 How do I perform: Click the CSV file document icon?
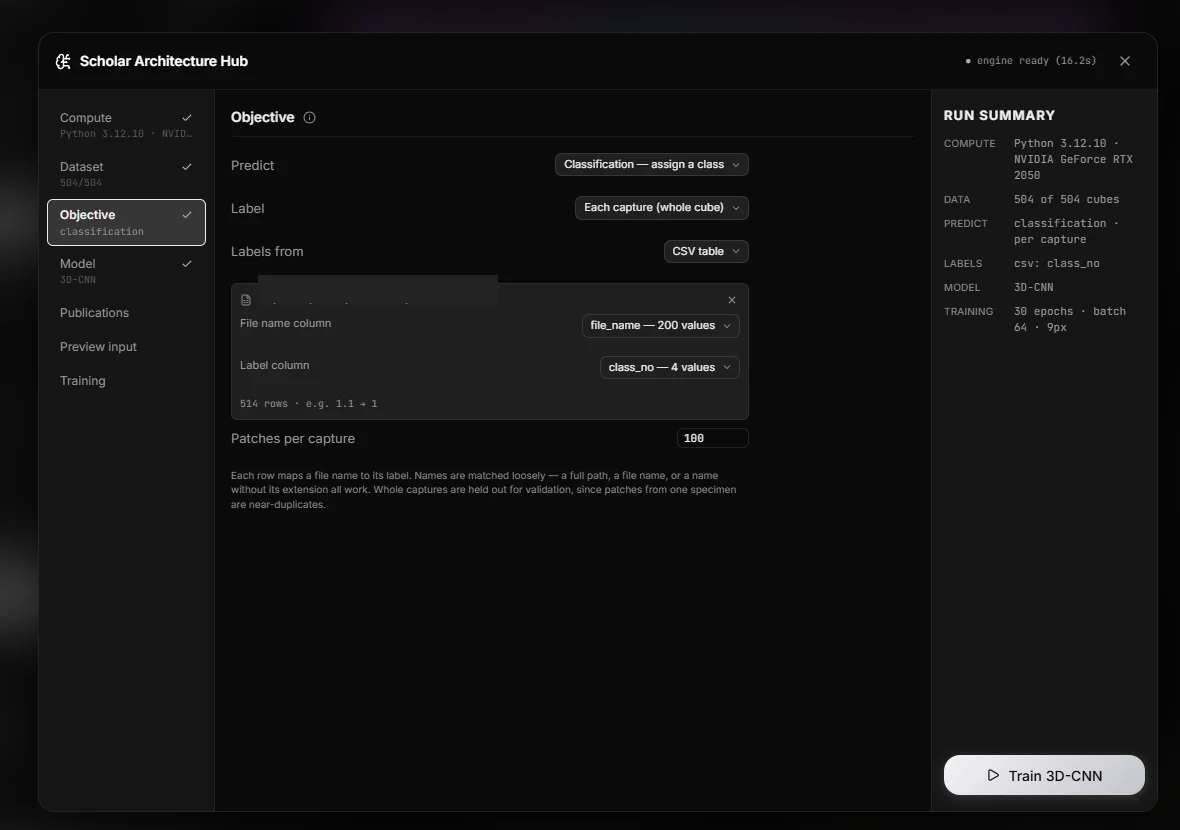pos(246,300)
